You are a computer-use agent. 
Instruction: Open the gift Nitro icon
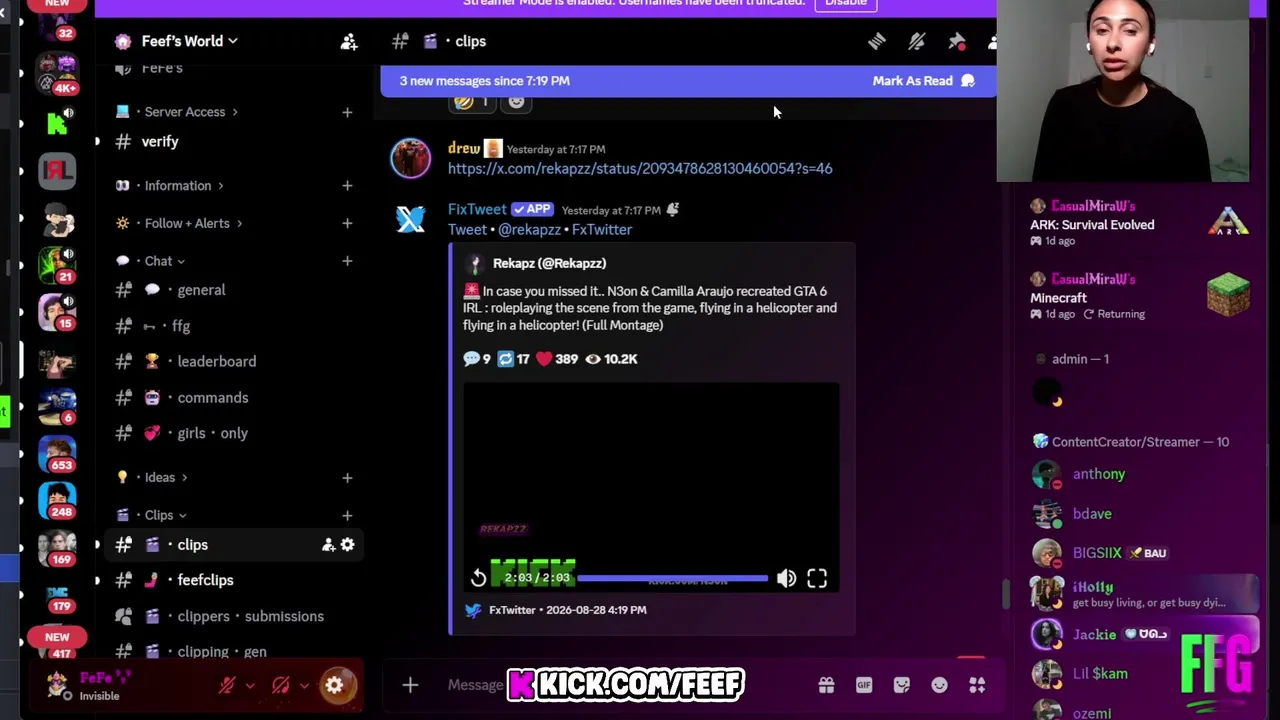(x=826, y=685)
